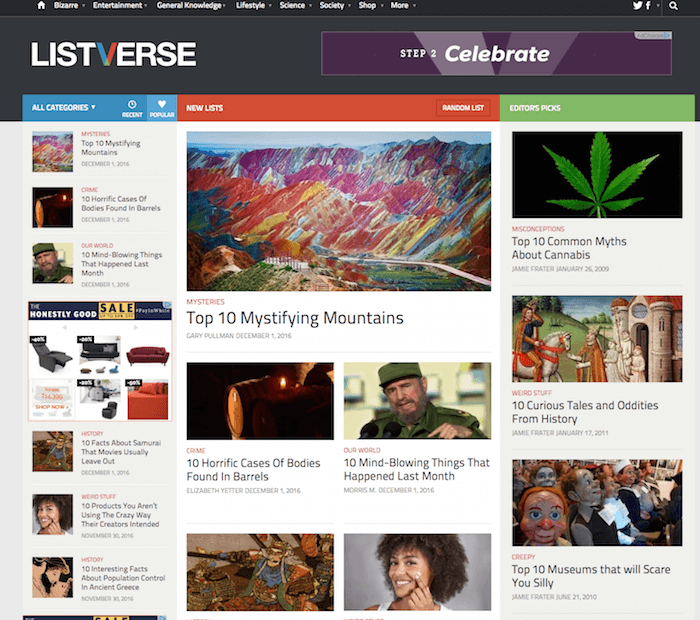Click creepy puppets museum image
The image size is (700, 620).
click(x=597, y=503)
